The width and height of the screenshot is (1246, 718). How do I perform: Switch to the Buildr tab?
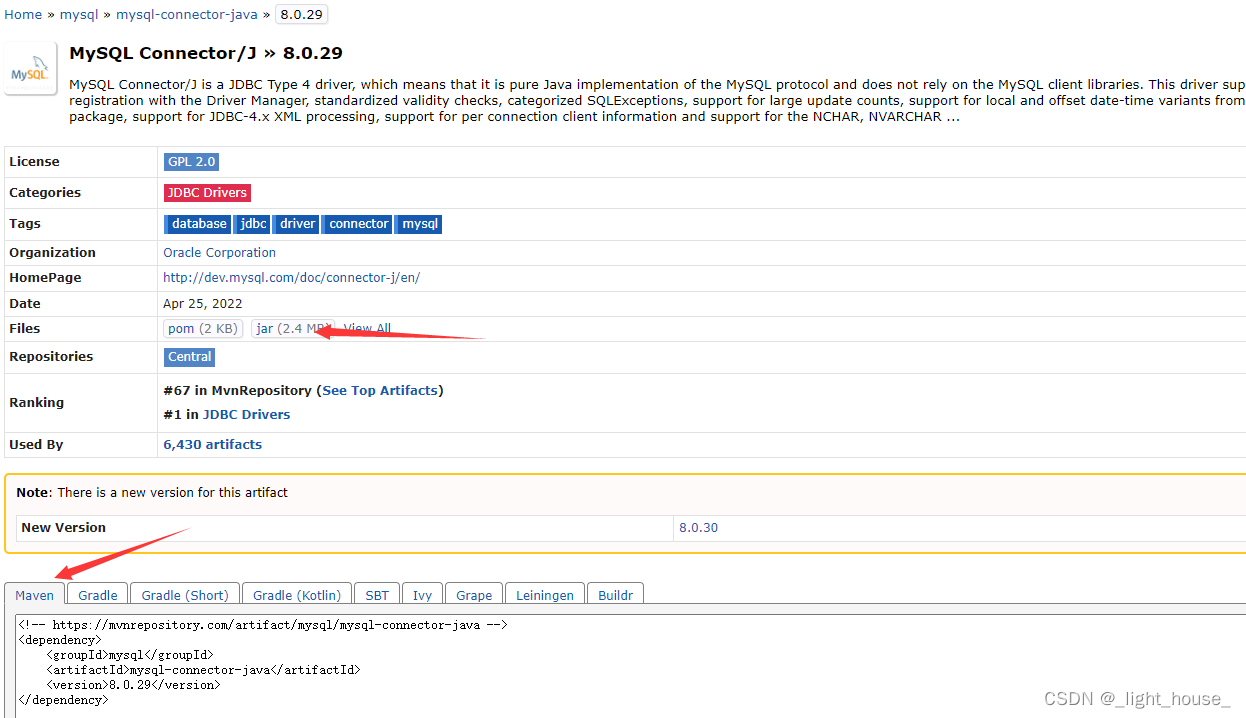coord(616,594)
